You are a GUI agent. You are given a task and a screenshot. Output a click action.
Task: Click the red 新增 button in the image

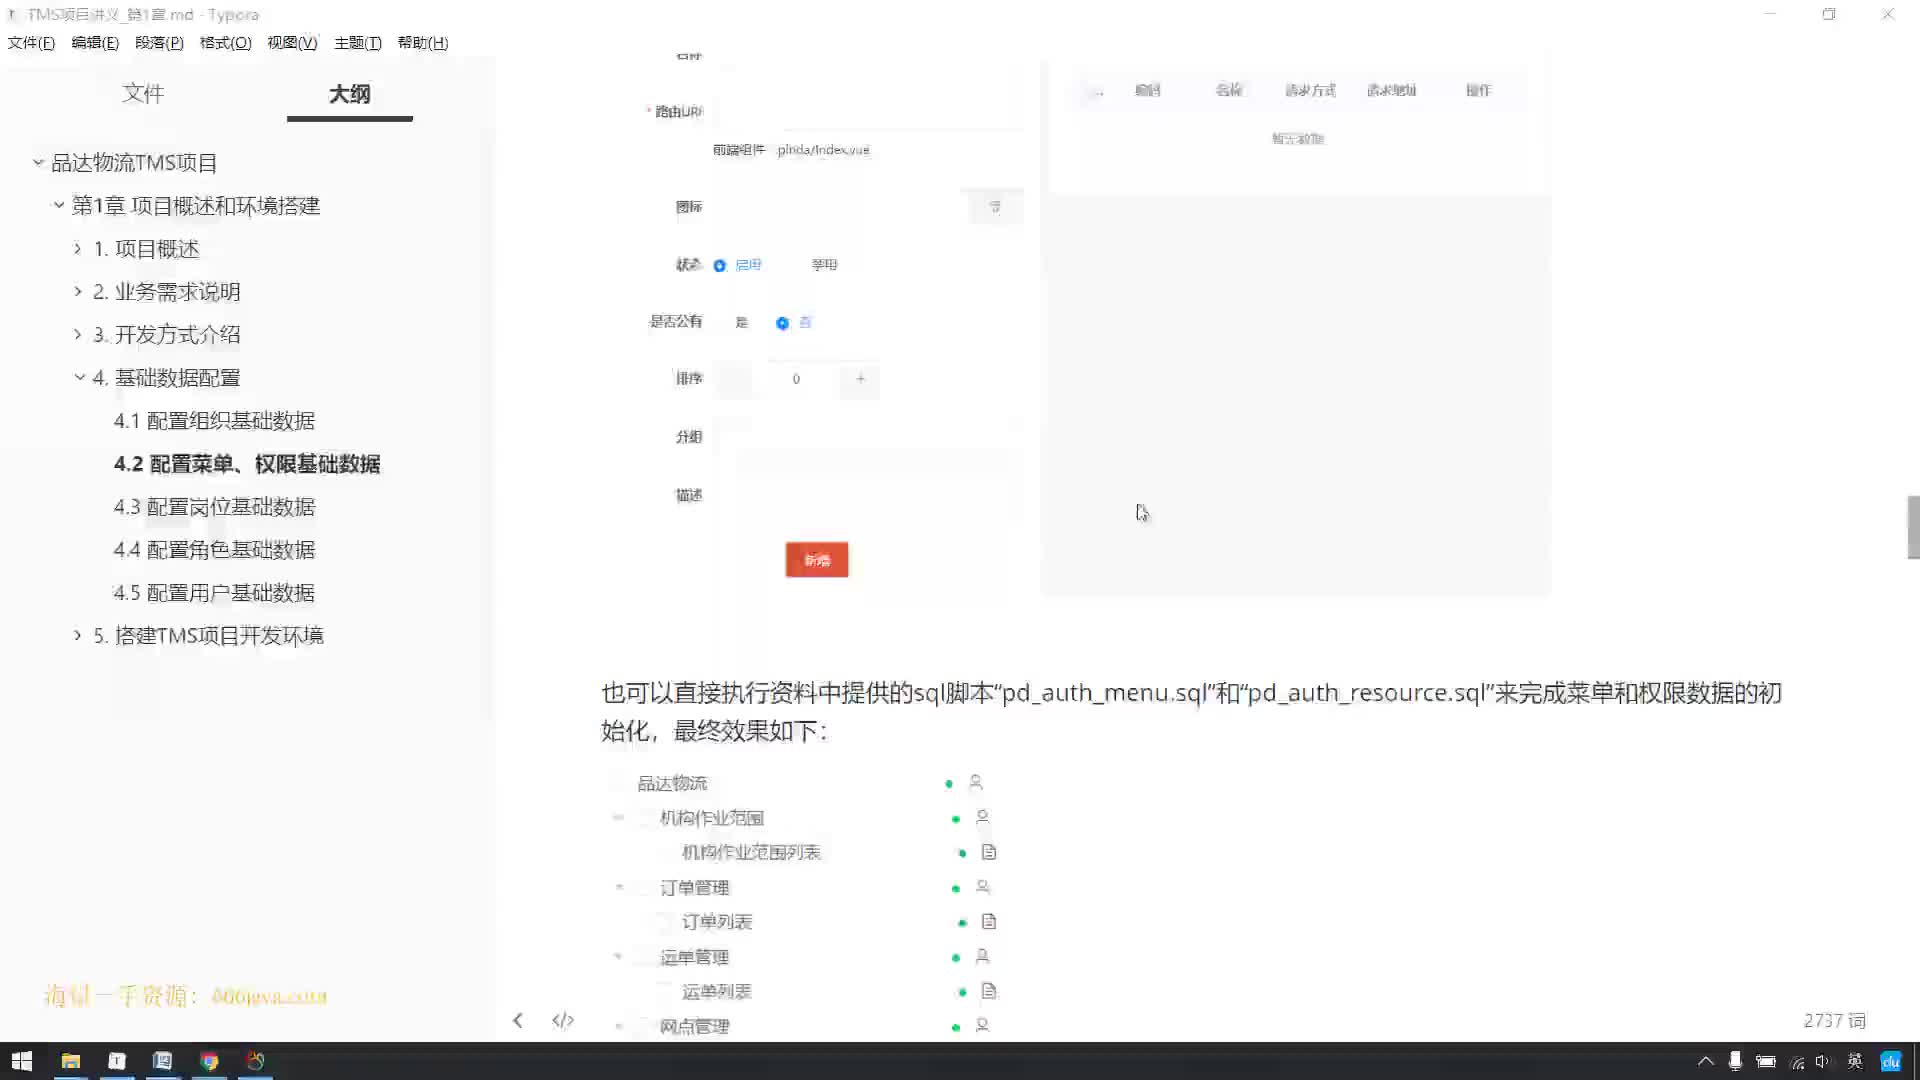[x=817, y=560]
